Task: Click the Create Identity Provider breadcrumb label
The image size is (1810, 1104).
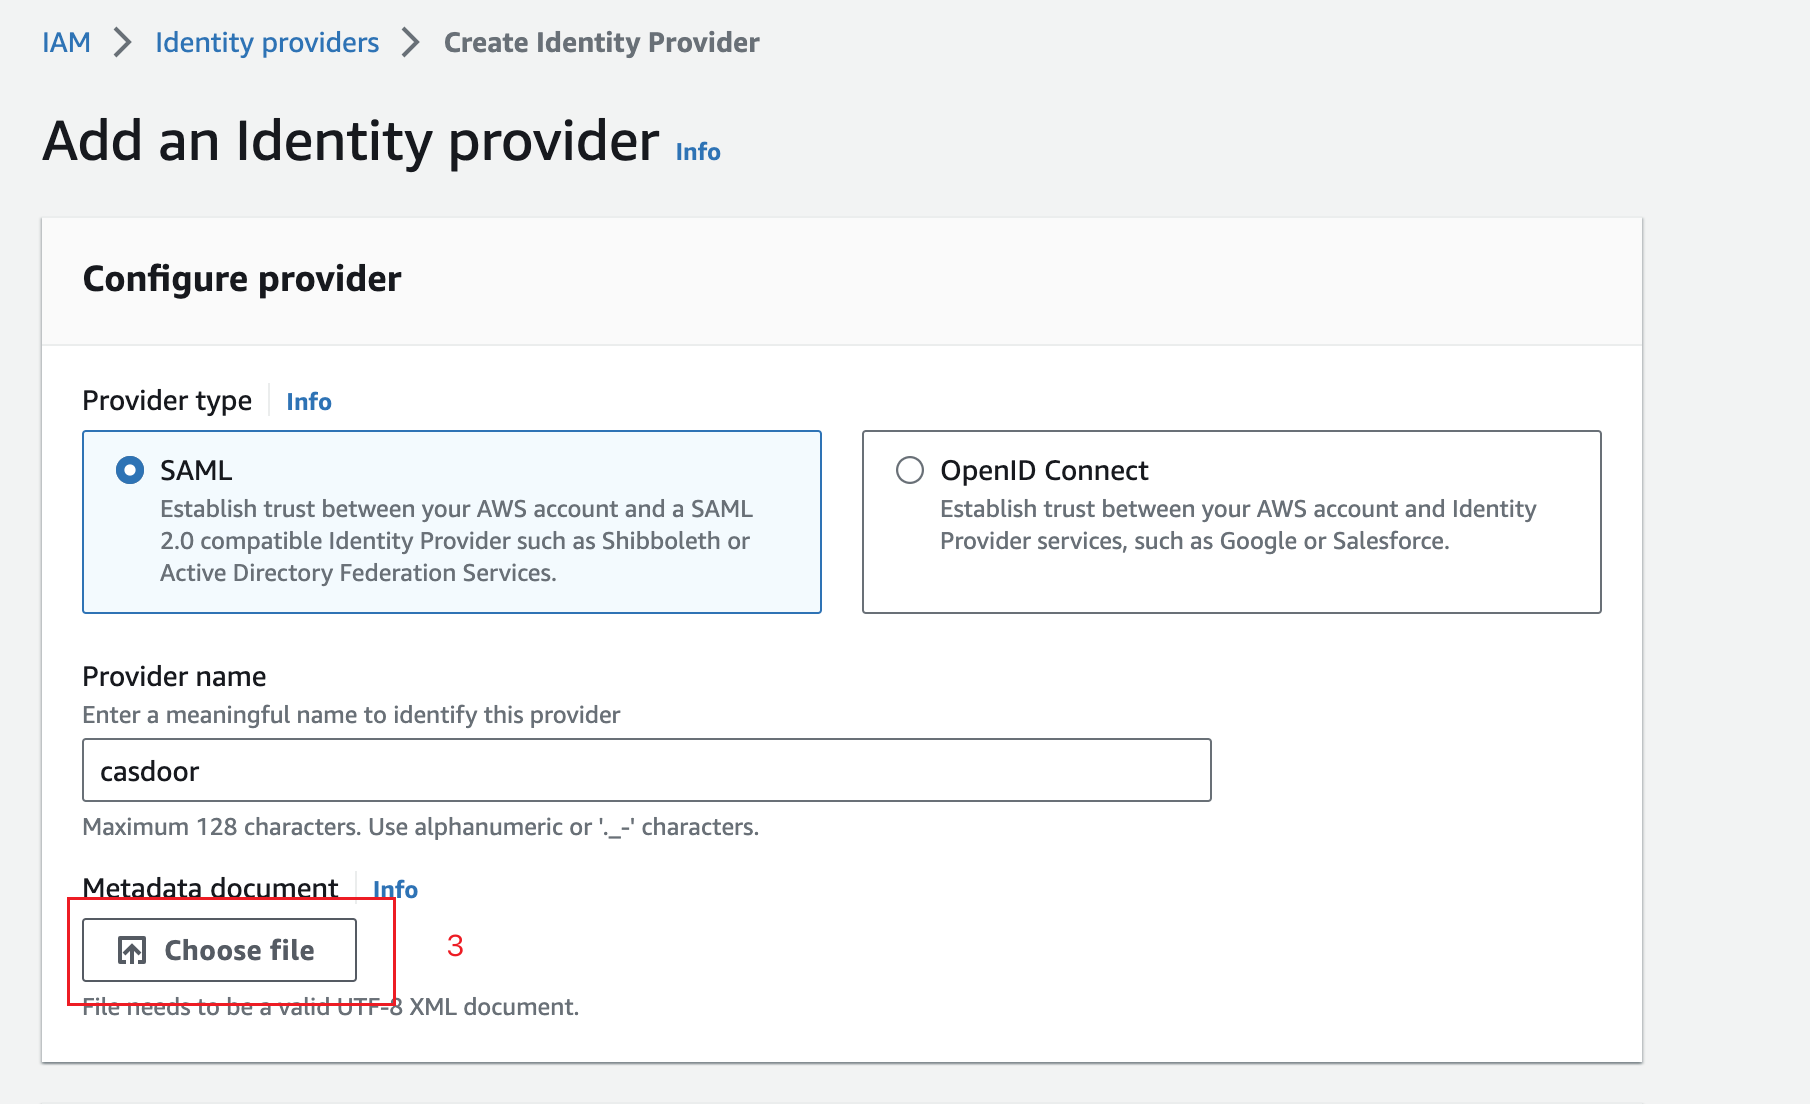Action: pos(601,42)
